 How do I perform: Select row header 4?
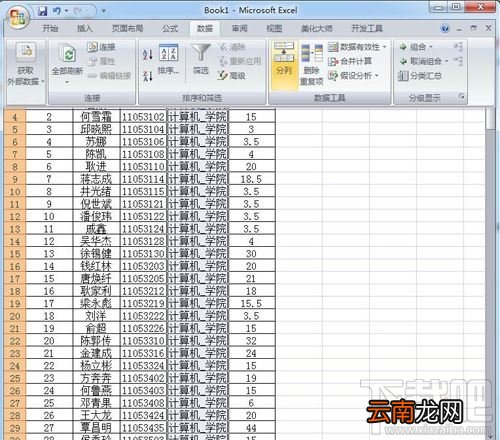(x=15, y=117)
